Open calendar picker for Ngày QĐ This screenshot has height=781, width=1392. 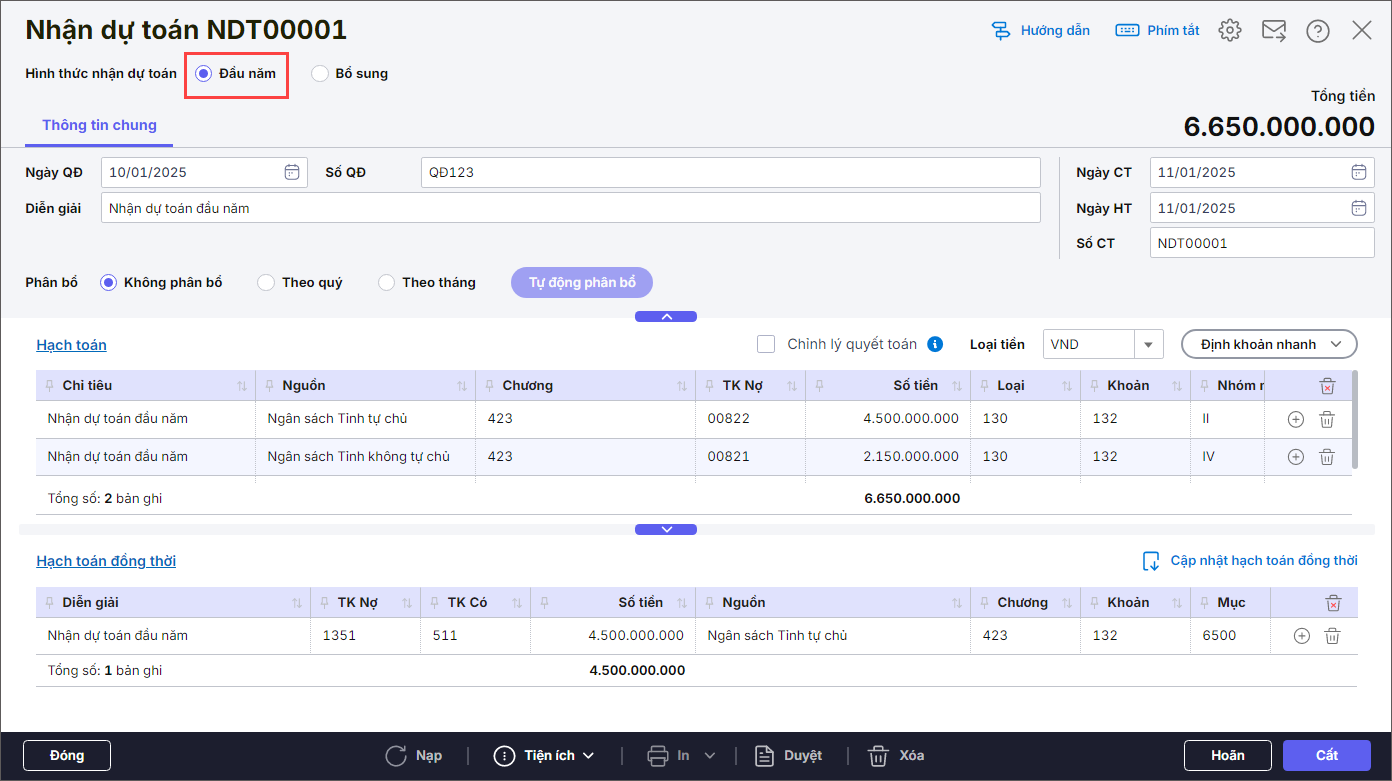click(291, 172)
